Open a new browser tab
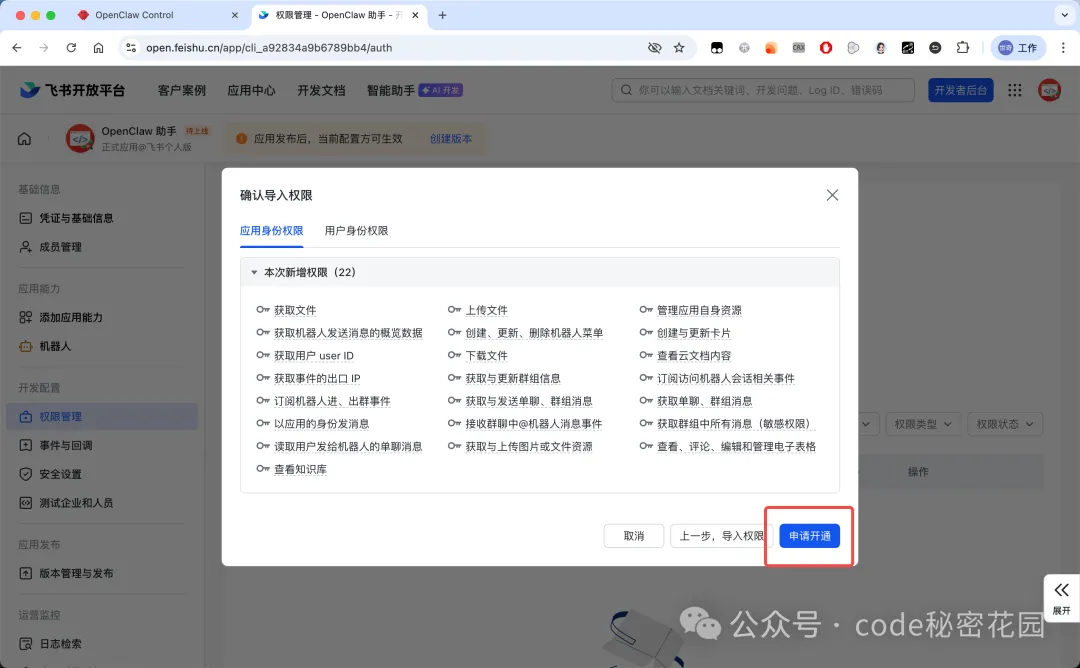This screenshot has width=1080, height=668. [x=442, y=15]
